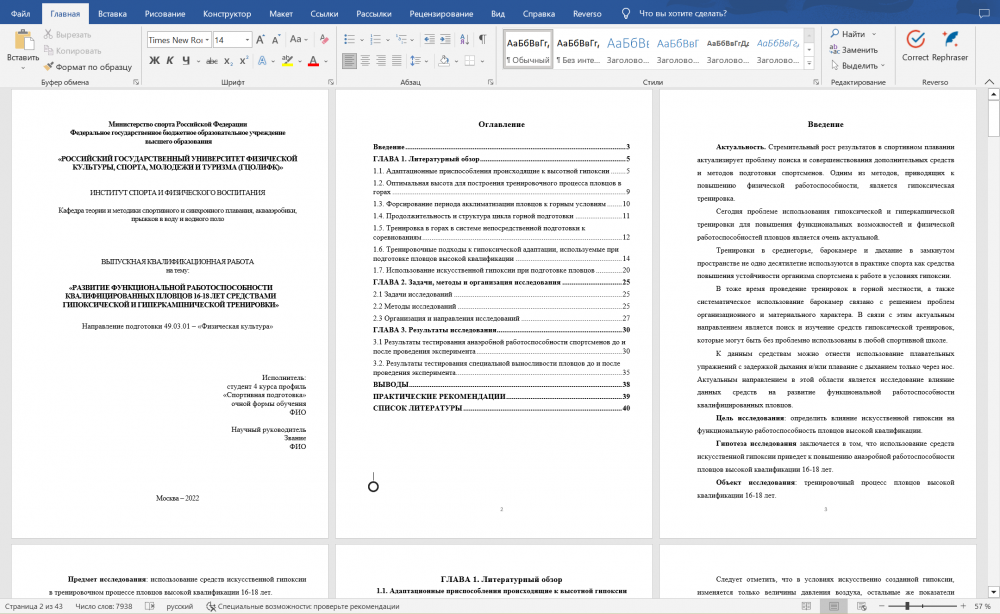Click word count Число слов: 7938
The image size is (1000, 614).
[x=104, y=606]
